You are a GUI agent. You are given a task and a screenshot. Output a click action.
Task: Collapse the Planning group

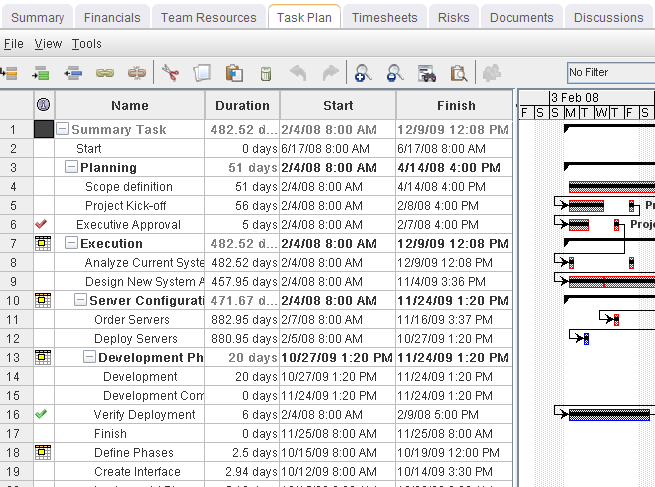71,167
